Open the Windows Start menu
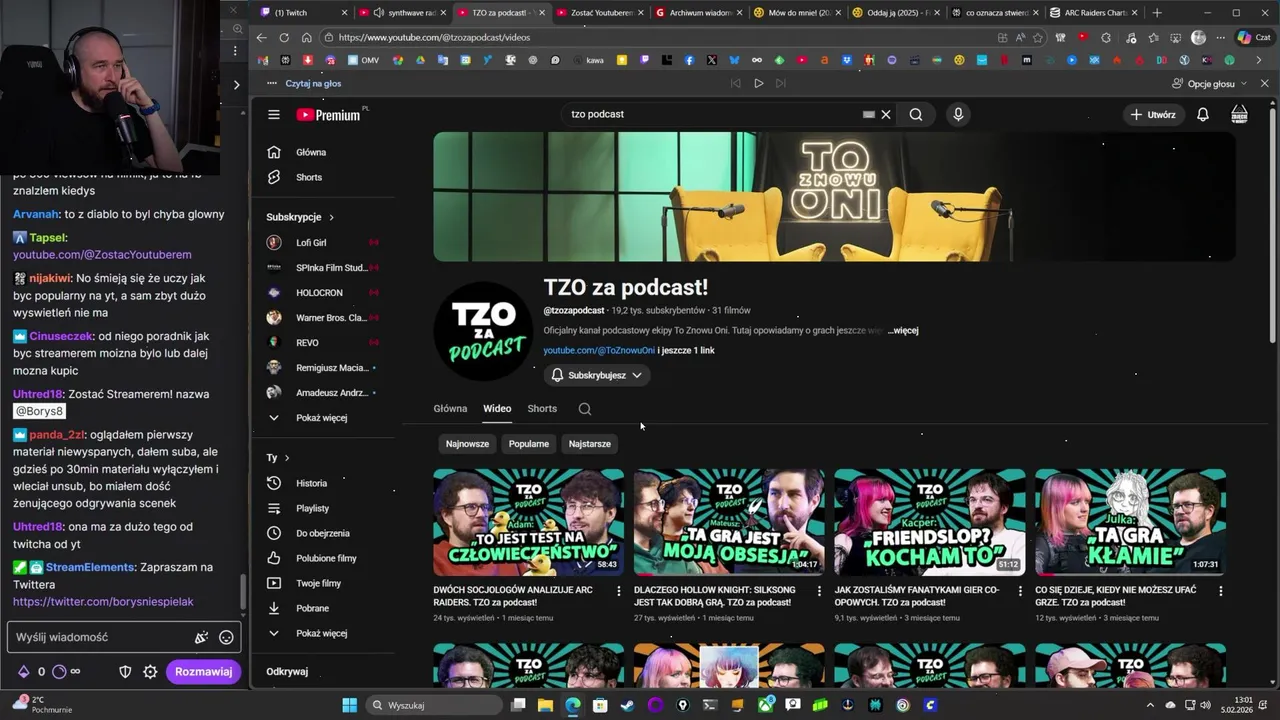 tap(349, 705)
